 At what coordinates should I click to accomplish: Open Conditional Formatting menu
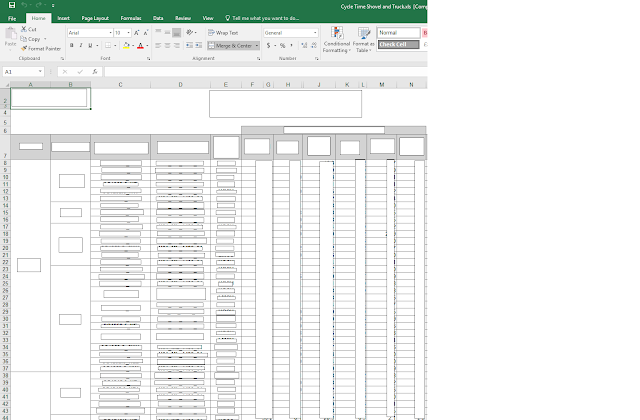pyautogui.click(x=336, y=40)
